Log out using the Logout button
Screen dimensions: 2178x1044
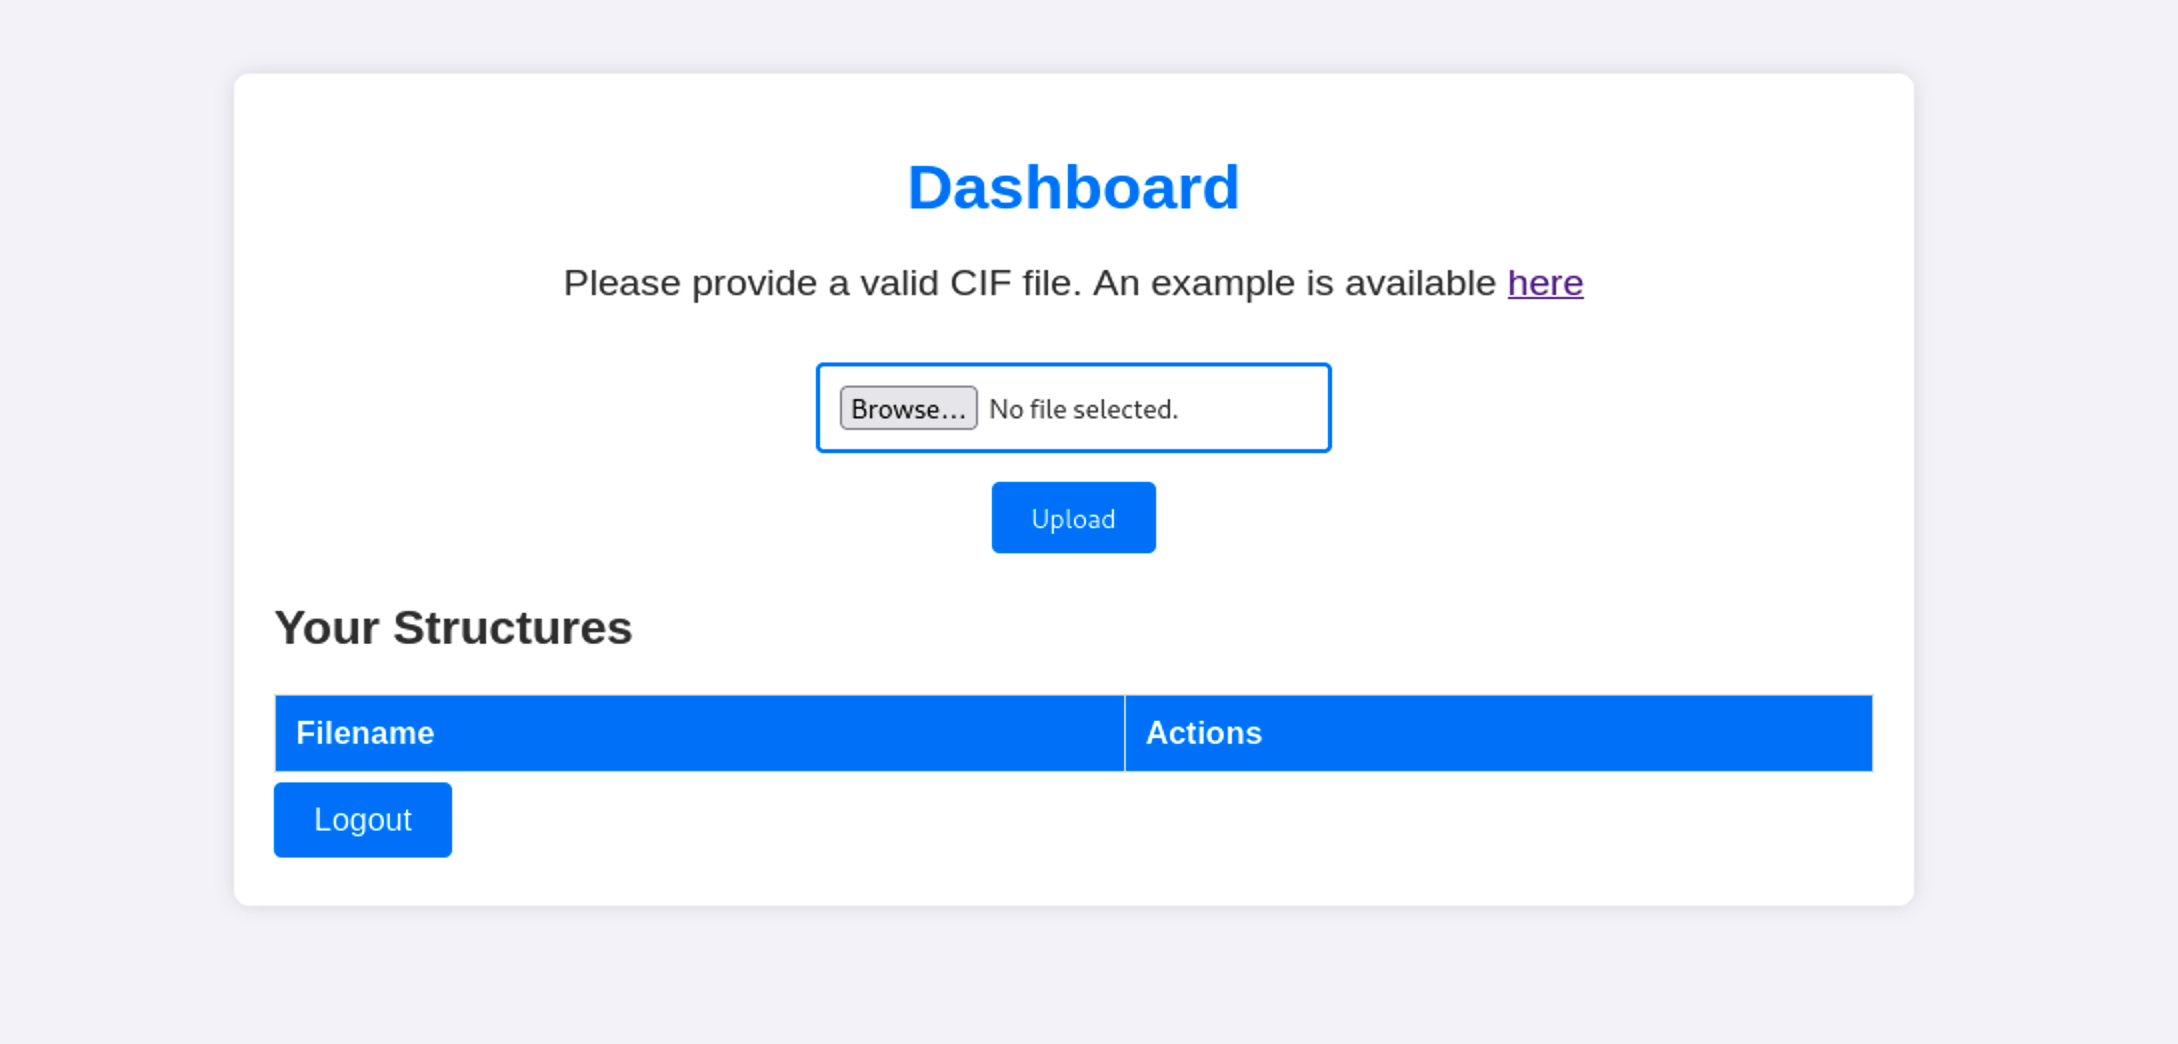point(362,820)
